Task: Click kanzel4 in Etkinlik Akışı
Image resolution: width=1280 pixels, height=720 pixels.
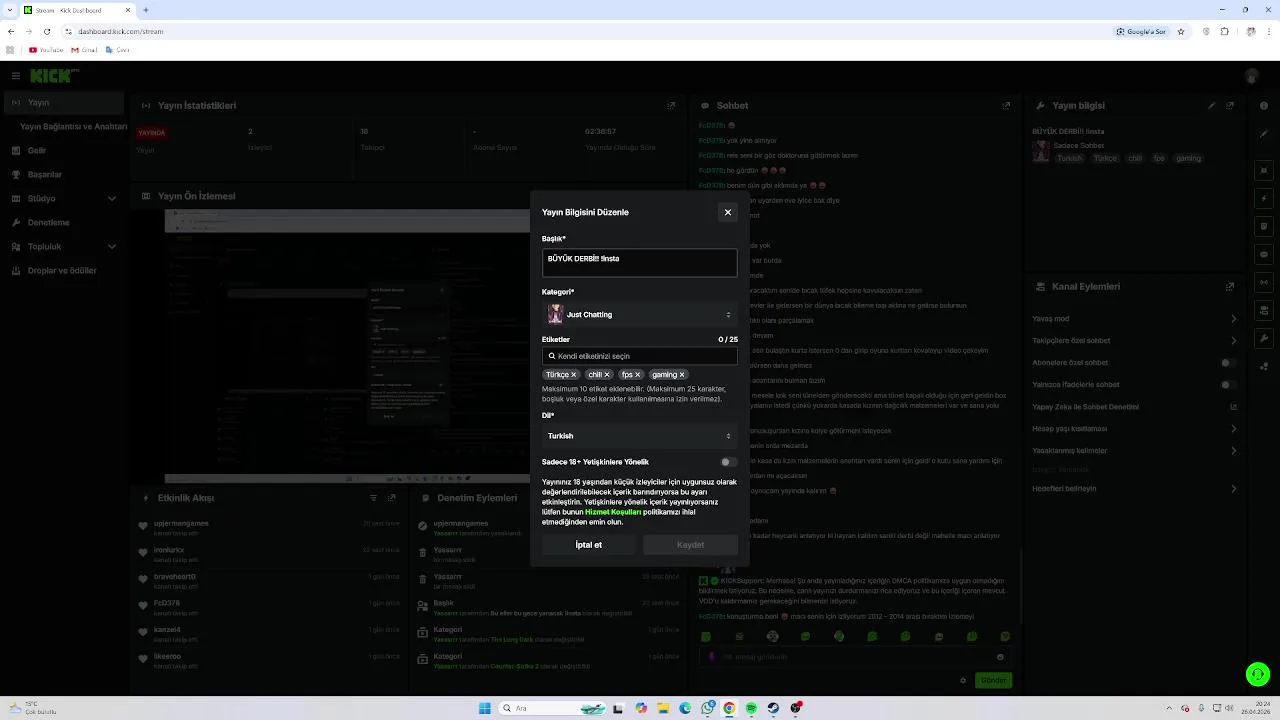Action: click(167, 630)
